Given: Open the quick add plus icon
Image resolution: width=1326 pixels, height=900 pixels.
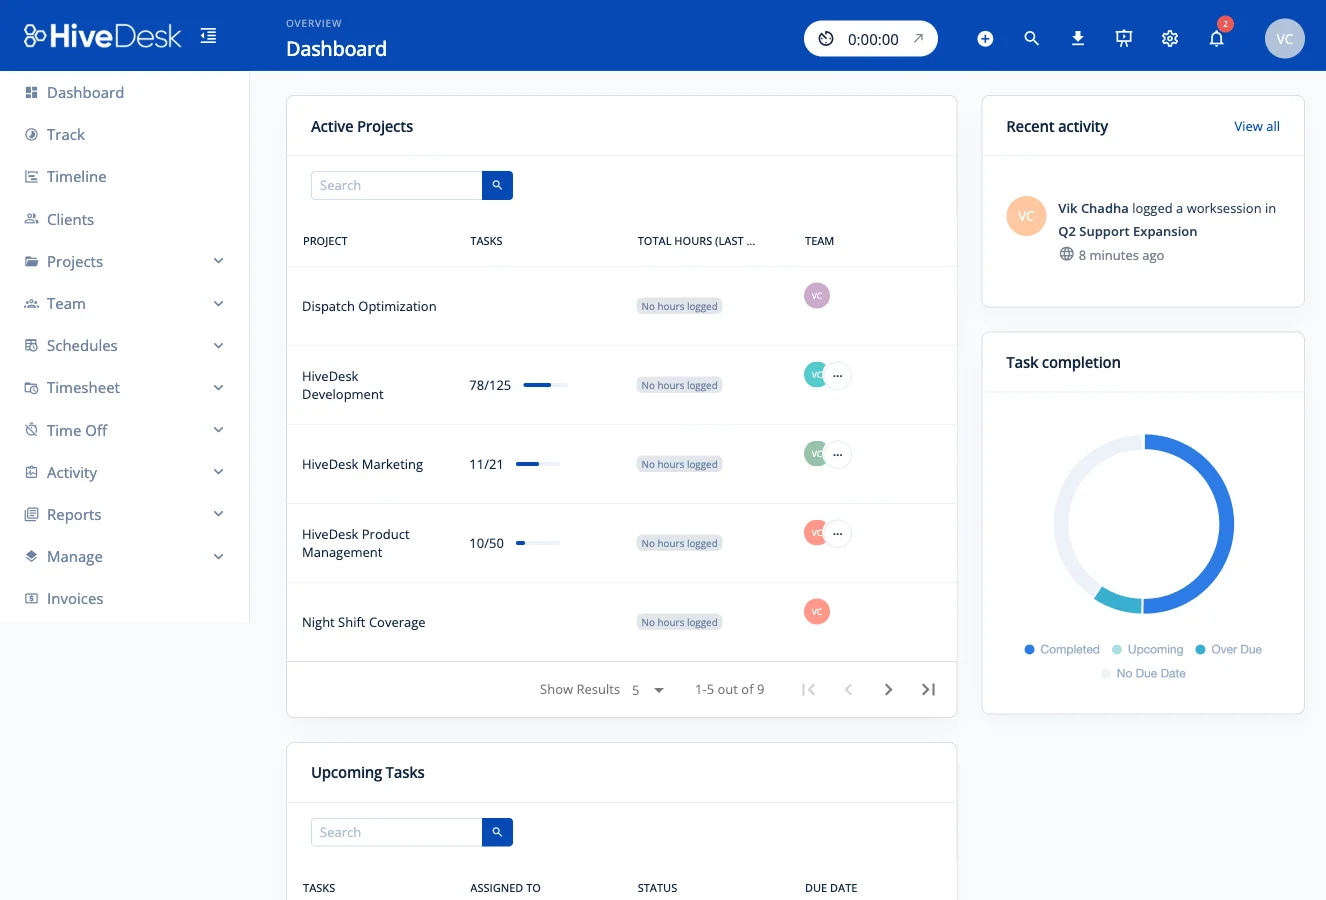Looking at the screenshot, I should pos(985,38).
